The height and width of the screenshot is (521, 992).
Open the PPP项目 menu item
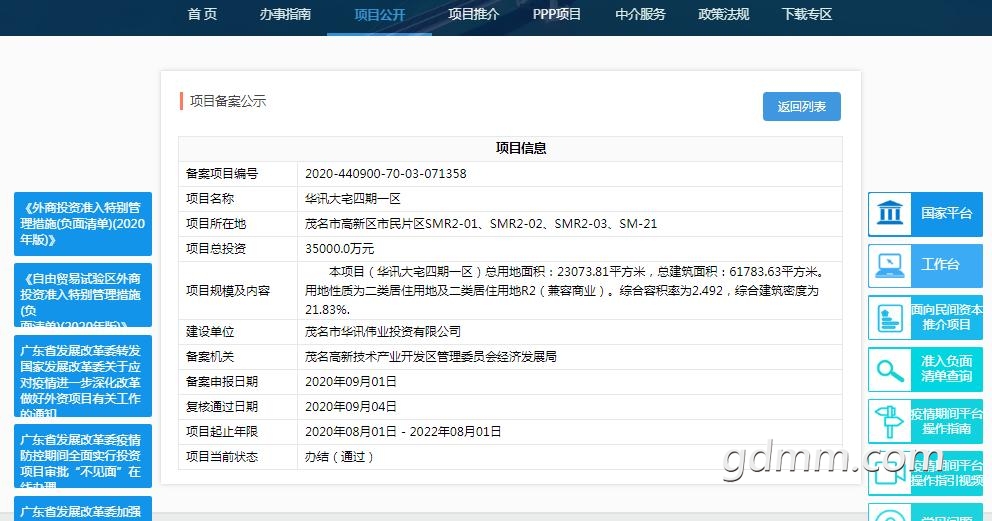[x=557, y=14]
